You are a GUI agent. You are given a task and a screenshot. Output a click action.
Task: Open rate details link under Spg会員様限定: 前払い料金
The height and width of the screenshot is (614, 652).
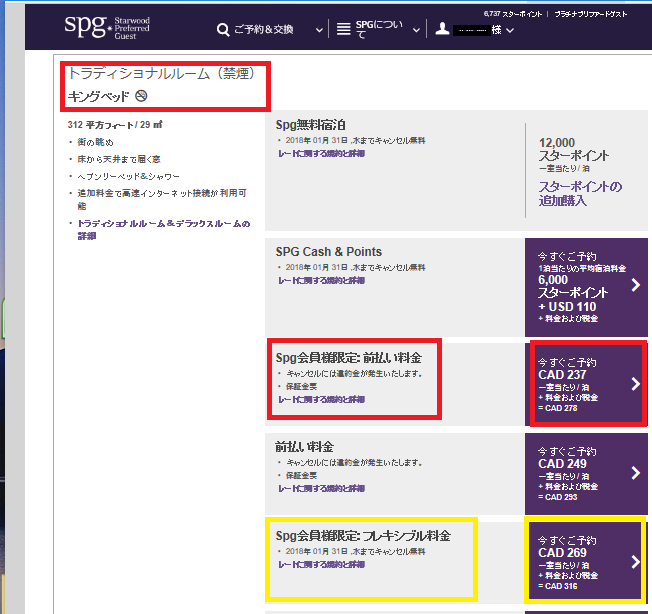321,399
